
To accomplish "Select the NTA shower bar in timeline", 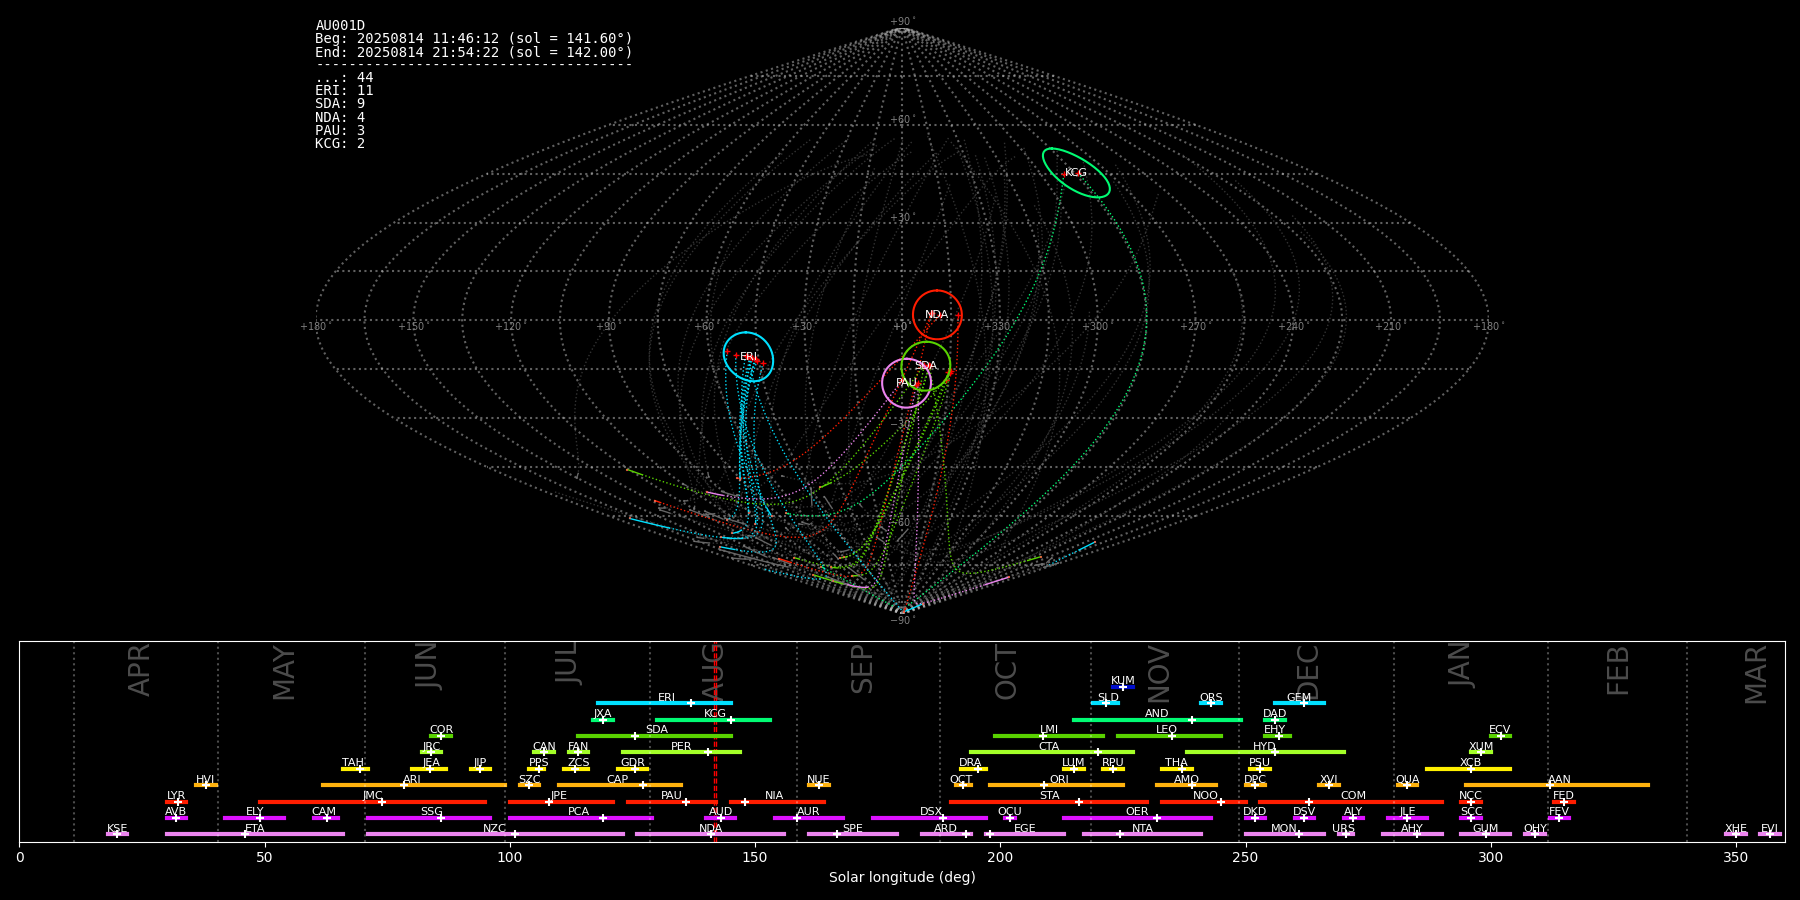I will point(1142,834).
